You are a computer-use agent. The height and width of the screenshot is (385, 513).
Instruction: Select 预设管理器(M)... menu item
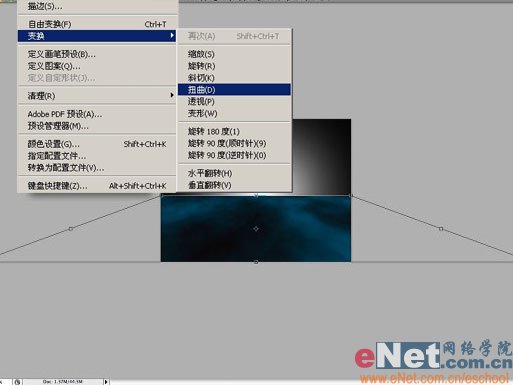[97, 126]
